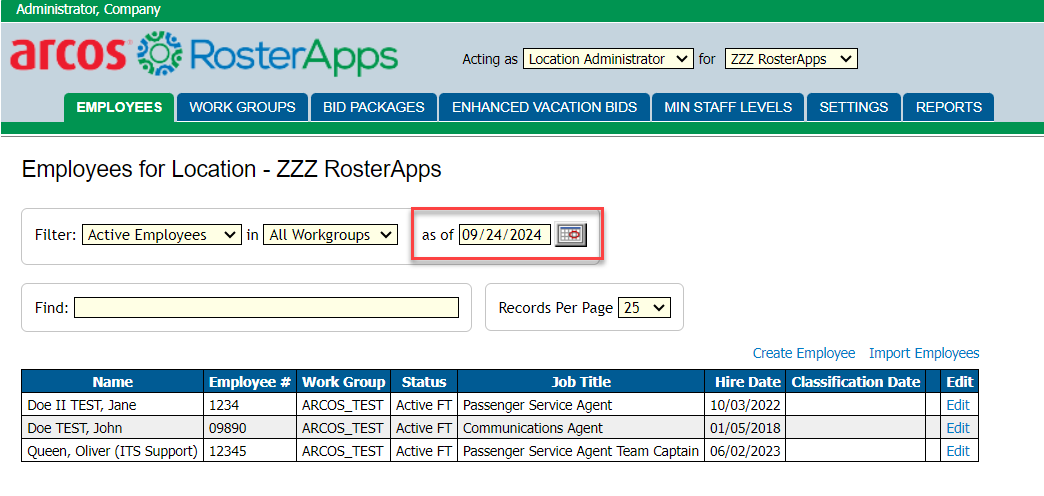Switch to the Work Groups tab
Screen dimensions: 1044x496
point(242,107)
